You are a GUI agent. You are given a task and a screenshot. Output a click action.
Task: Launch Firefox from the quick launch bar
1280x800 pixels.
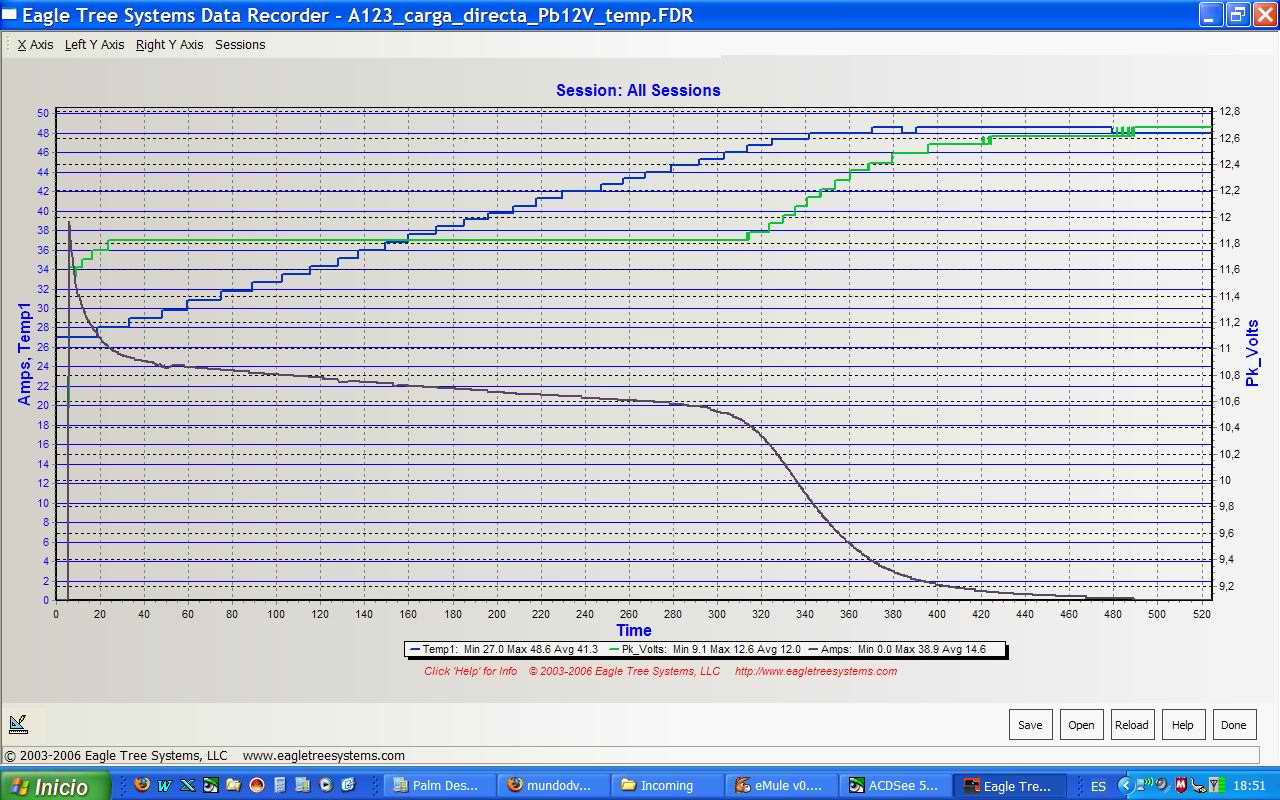tap(141, 785)
